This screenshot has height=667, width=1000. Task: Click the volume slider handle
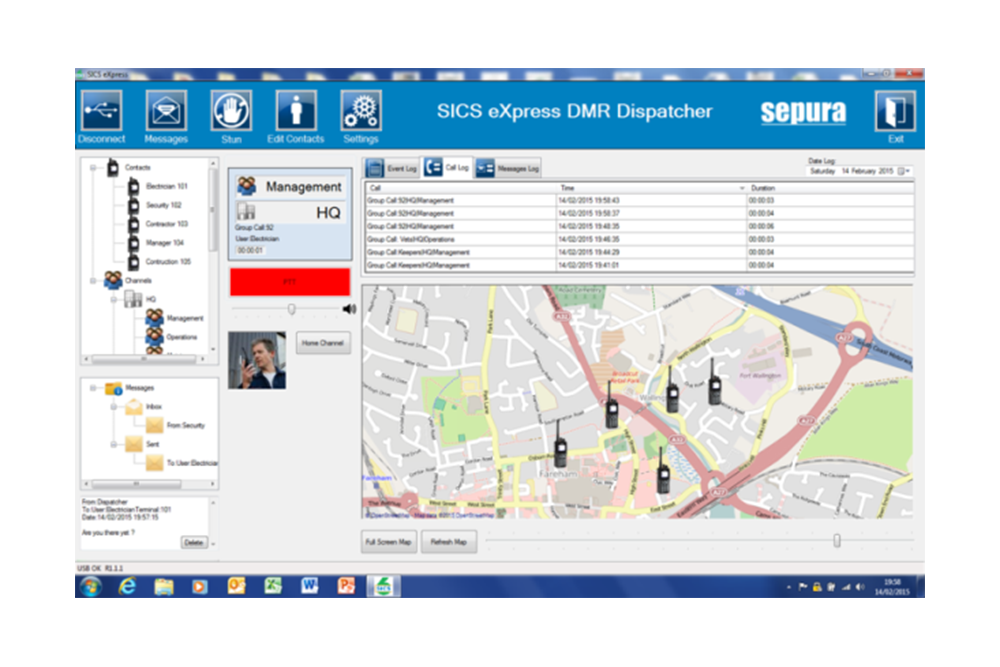point(291,309)
